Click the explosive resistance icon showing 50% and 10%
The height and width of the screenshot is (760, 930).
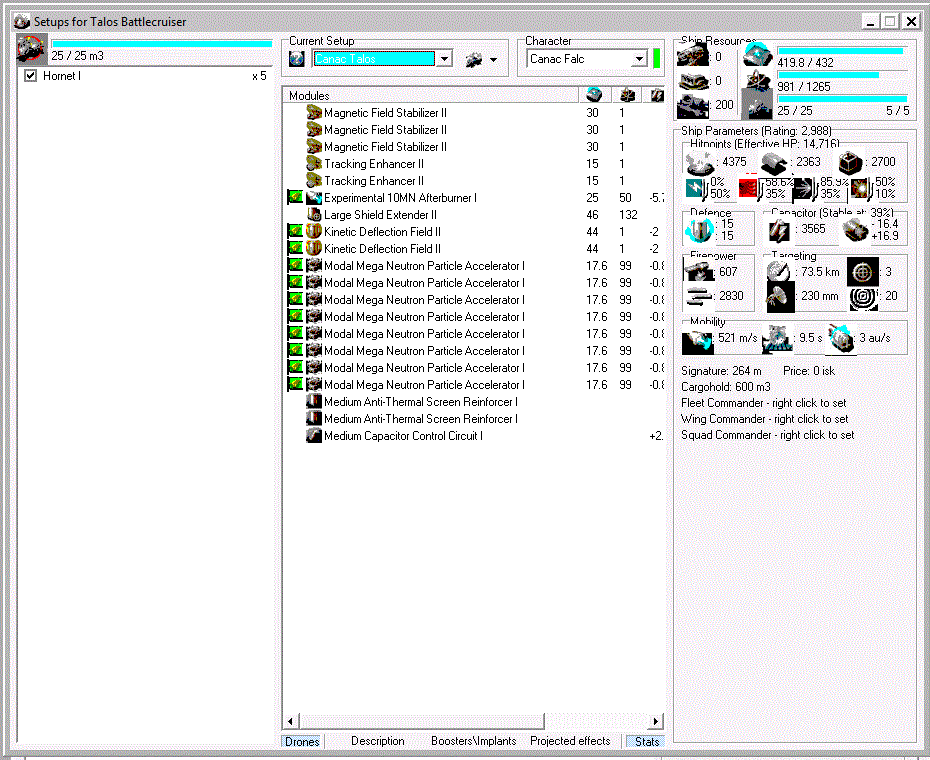861,188
